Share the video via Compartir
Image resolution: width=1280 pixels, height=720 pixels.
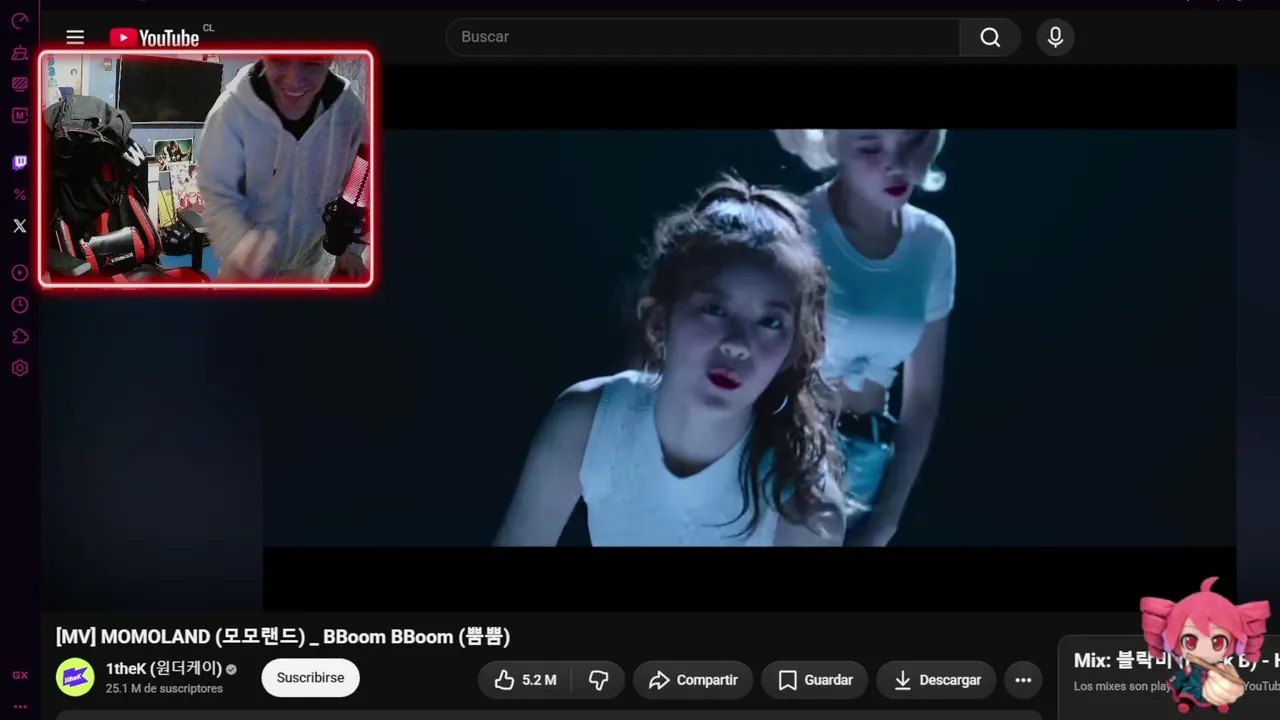(693, 680)
